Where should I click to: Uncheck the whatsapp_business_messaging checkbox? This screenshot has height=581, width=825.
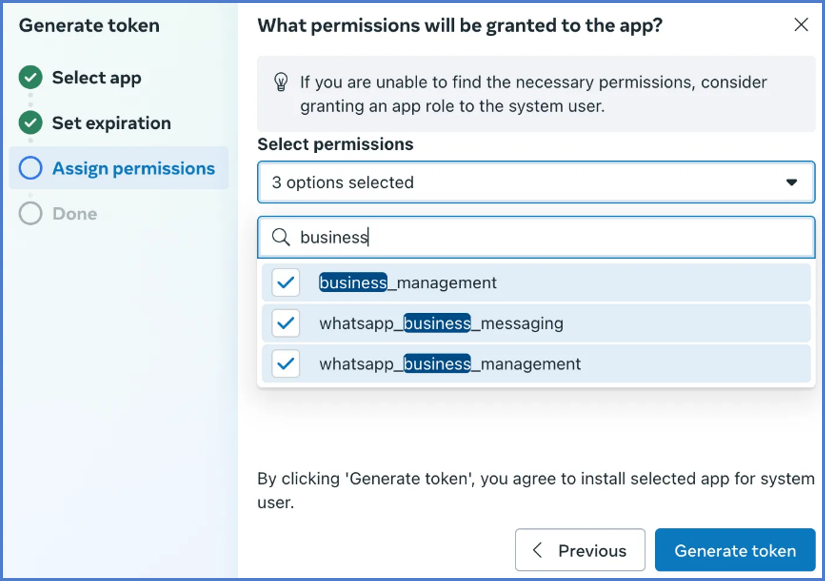(x=286, y=323)
